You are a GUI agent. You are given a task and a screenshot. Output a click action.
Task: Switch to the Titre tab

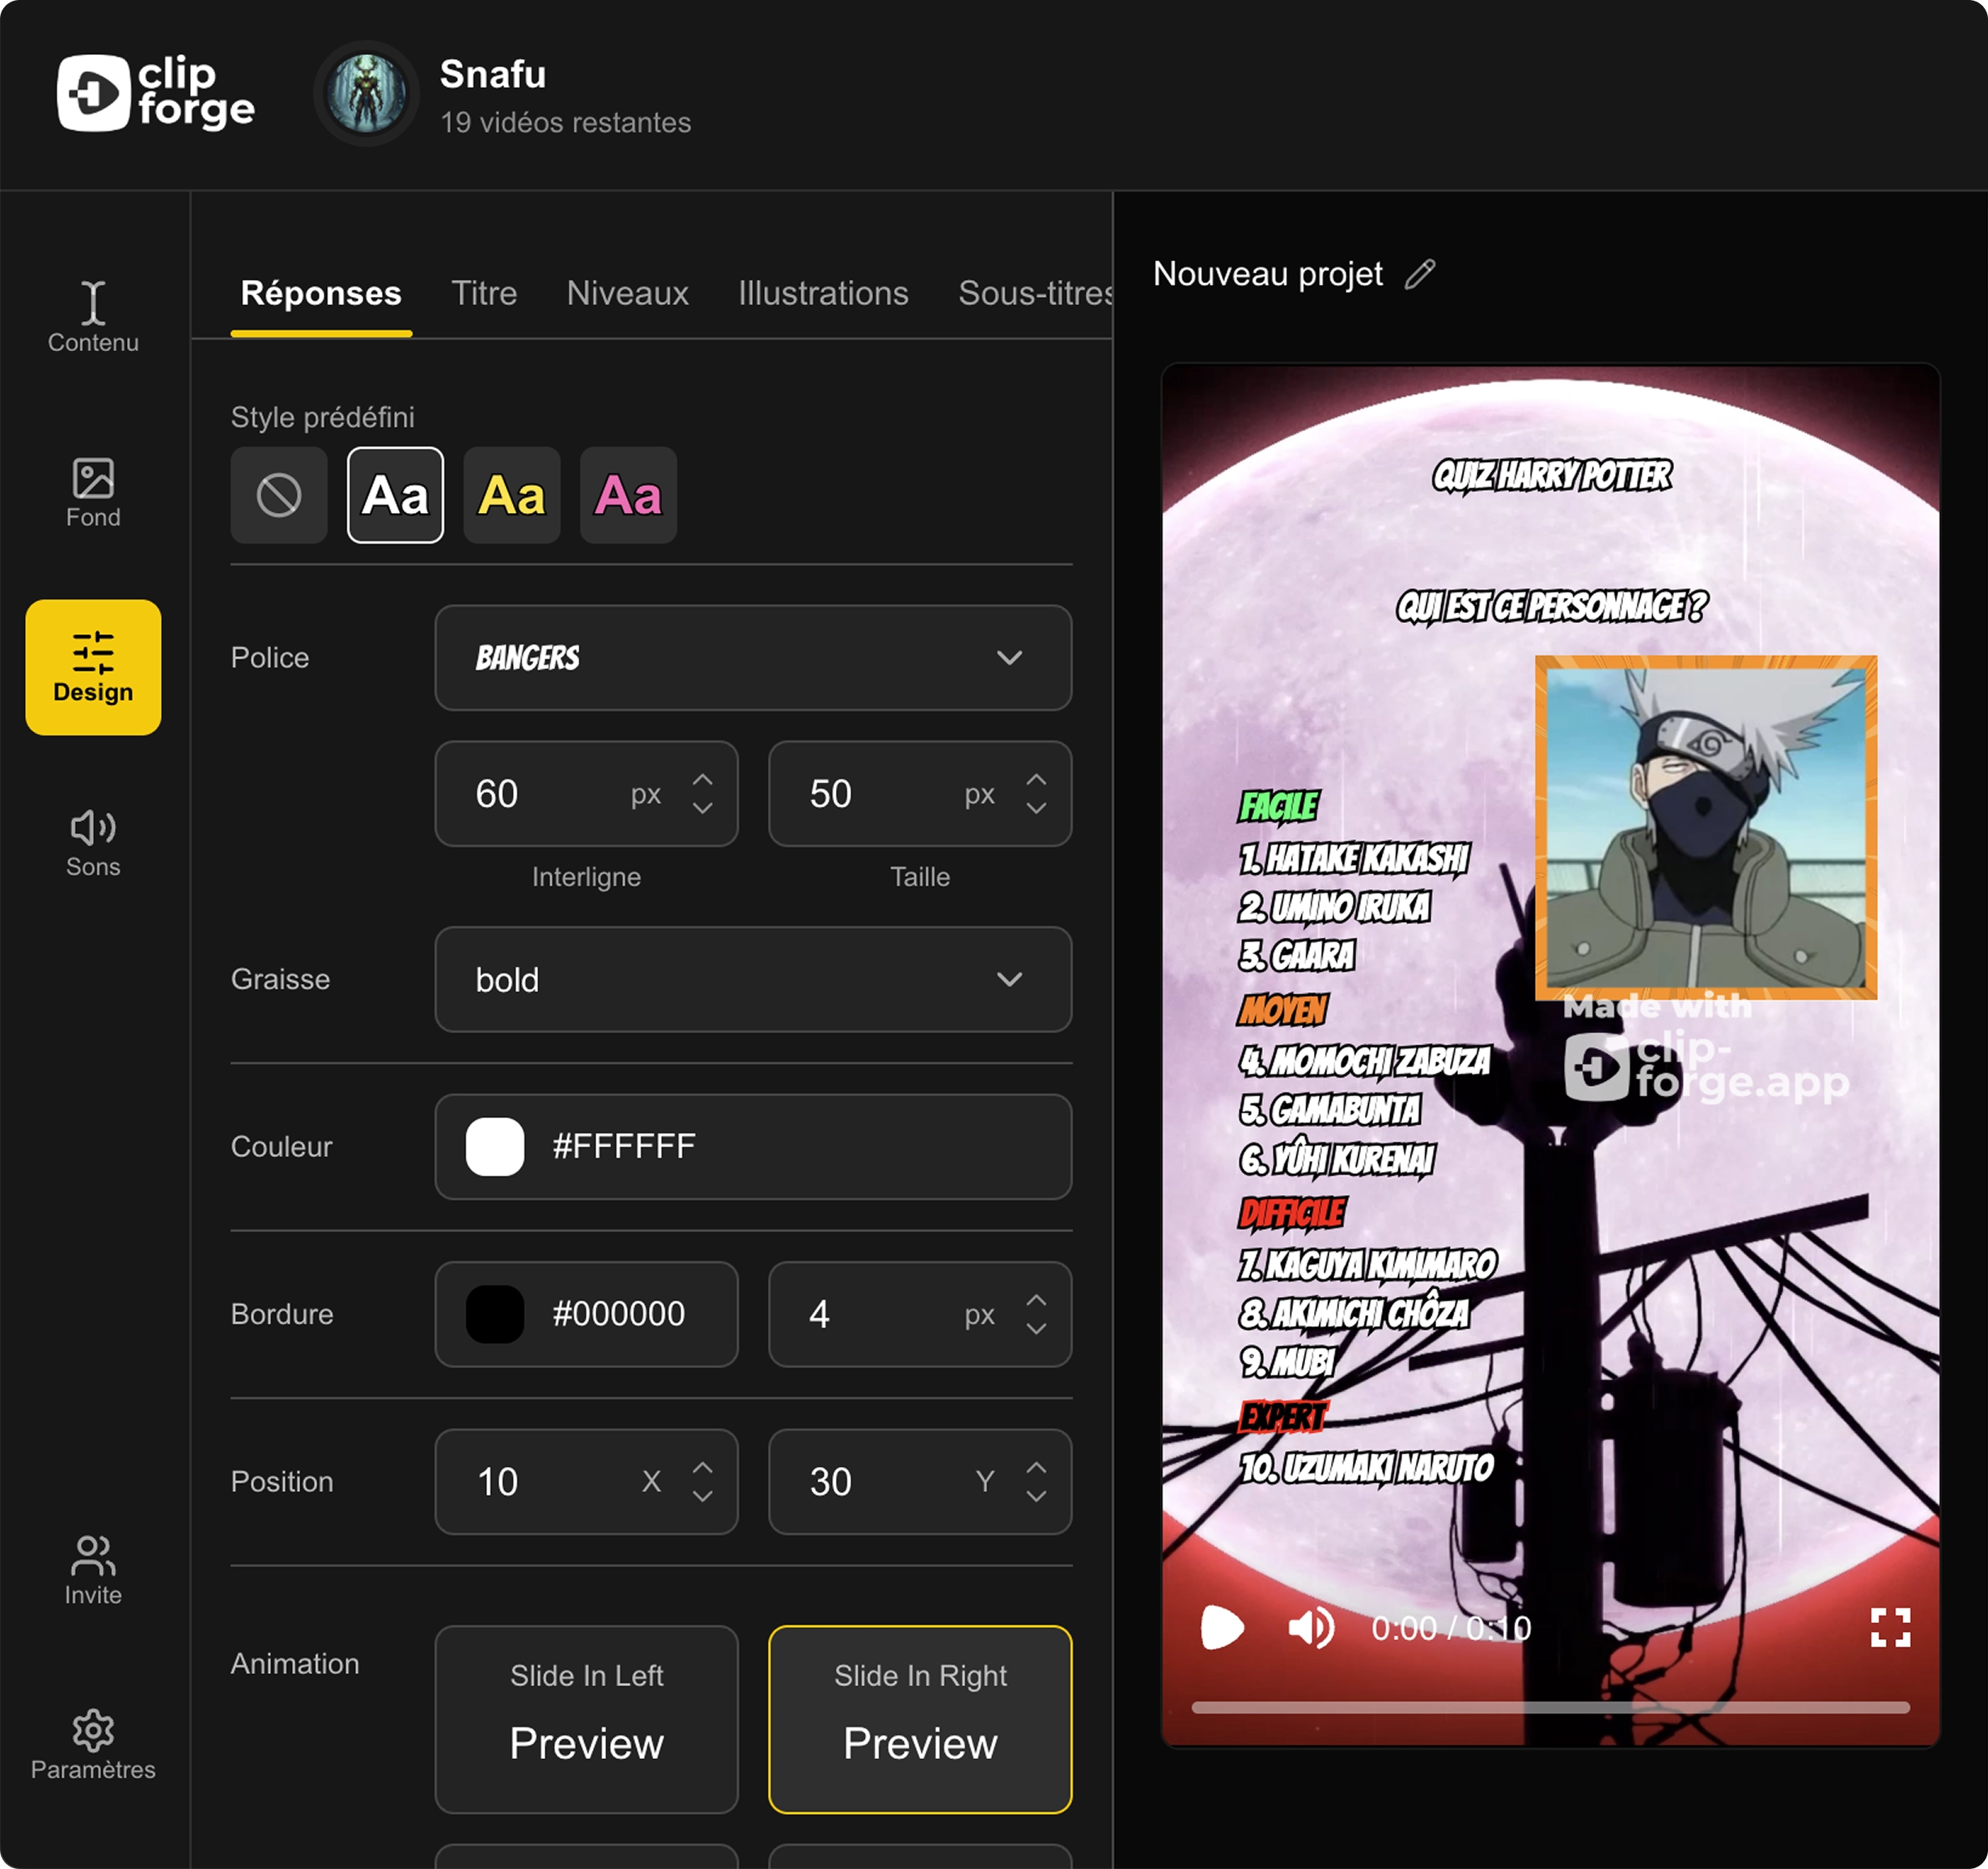pos(484,293)
